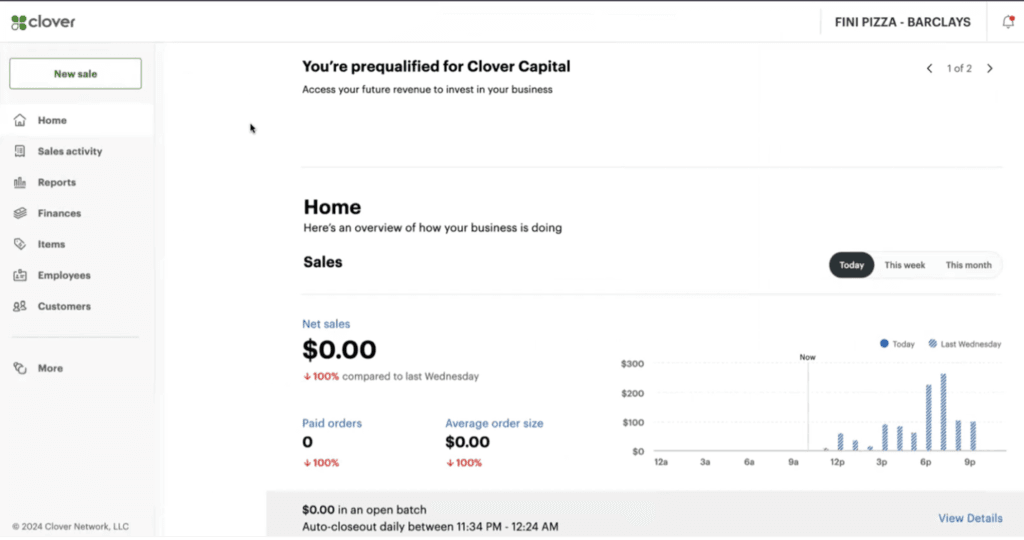1024x540 pixels.
Task: Click the Reports bar chart icon
Action: (x=19, y=183)
